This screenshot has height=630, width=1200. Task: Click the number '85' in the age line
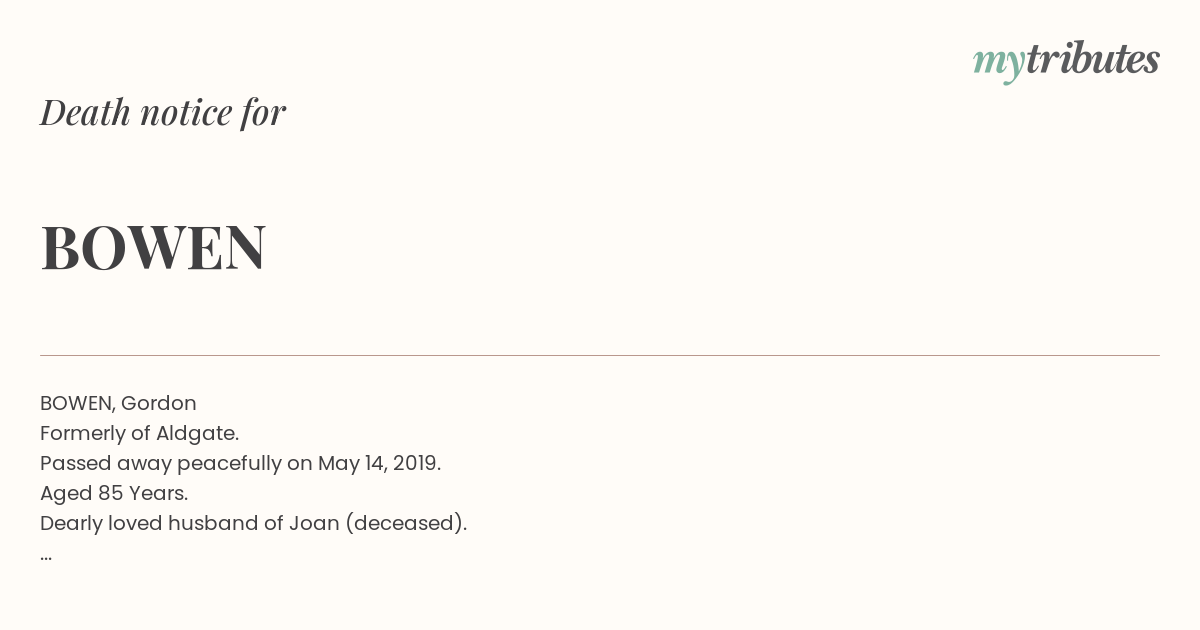point(110,493)
